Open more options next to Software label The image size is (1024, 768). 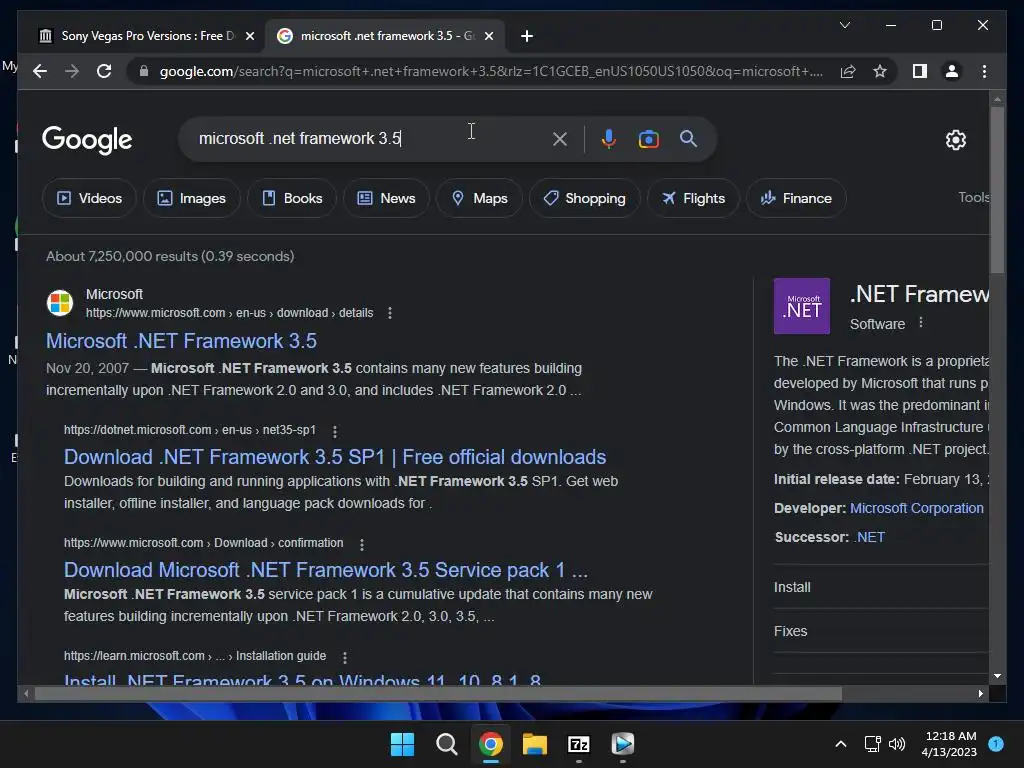point(921,323)
